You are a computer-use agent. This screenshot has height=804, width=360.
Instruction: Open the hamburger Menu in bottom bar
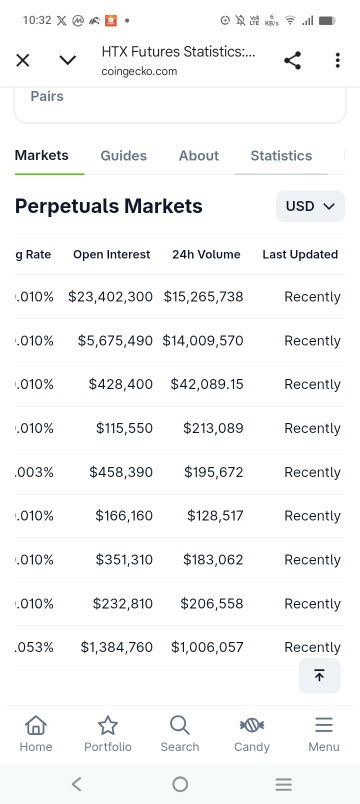[324, 734]
